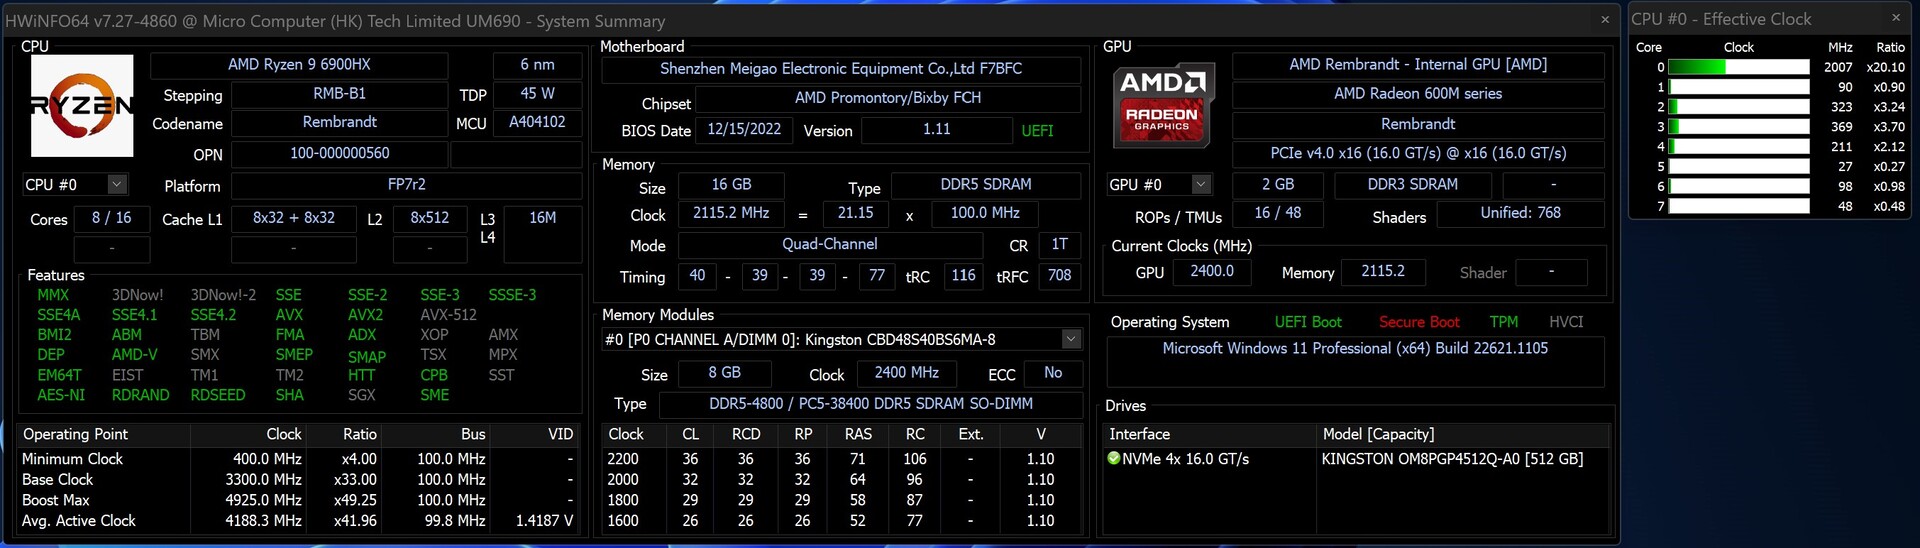1920x548 pixels.
Task: Select the Boost Max operating point row
Action: tap(56, 500)
